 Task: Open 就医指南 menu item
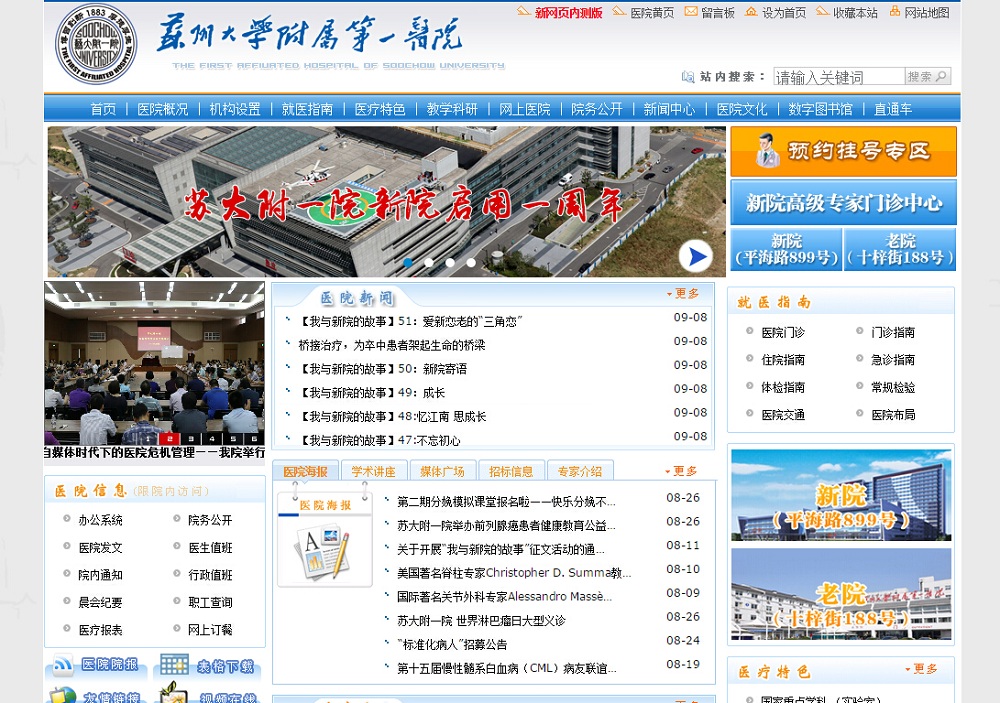click(x=307, y=109)
